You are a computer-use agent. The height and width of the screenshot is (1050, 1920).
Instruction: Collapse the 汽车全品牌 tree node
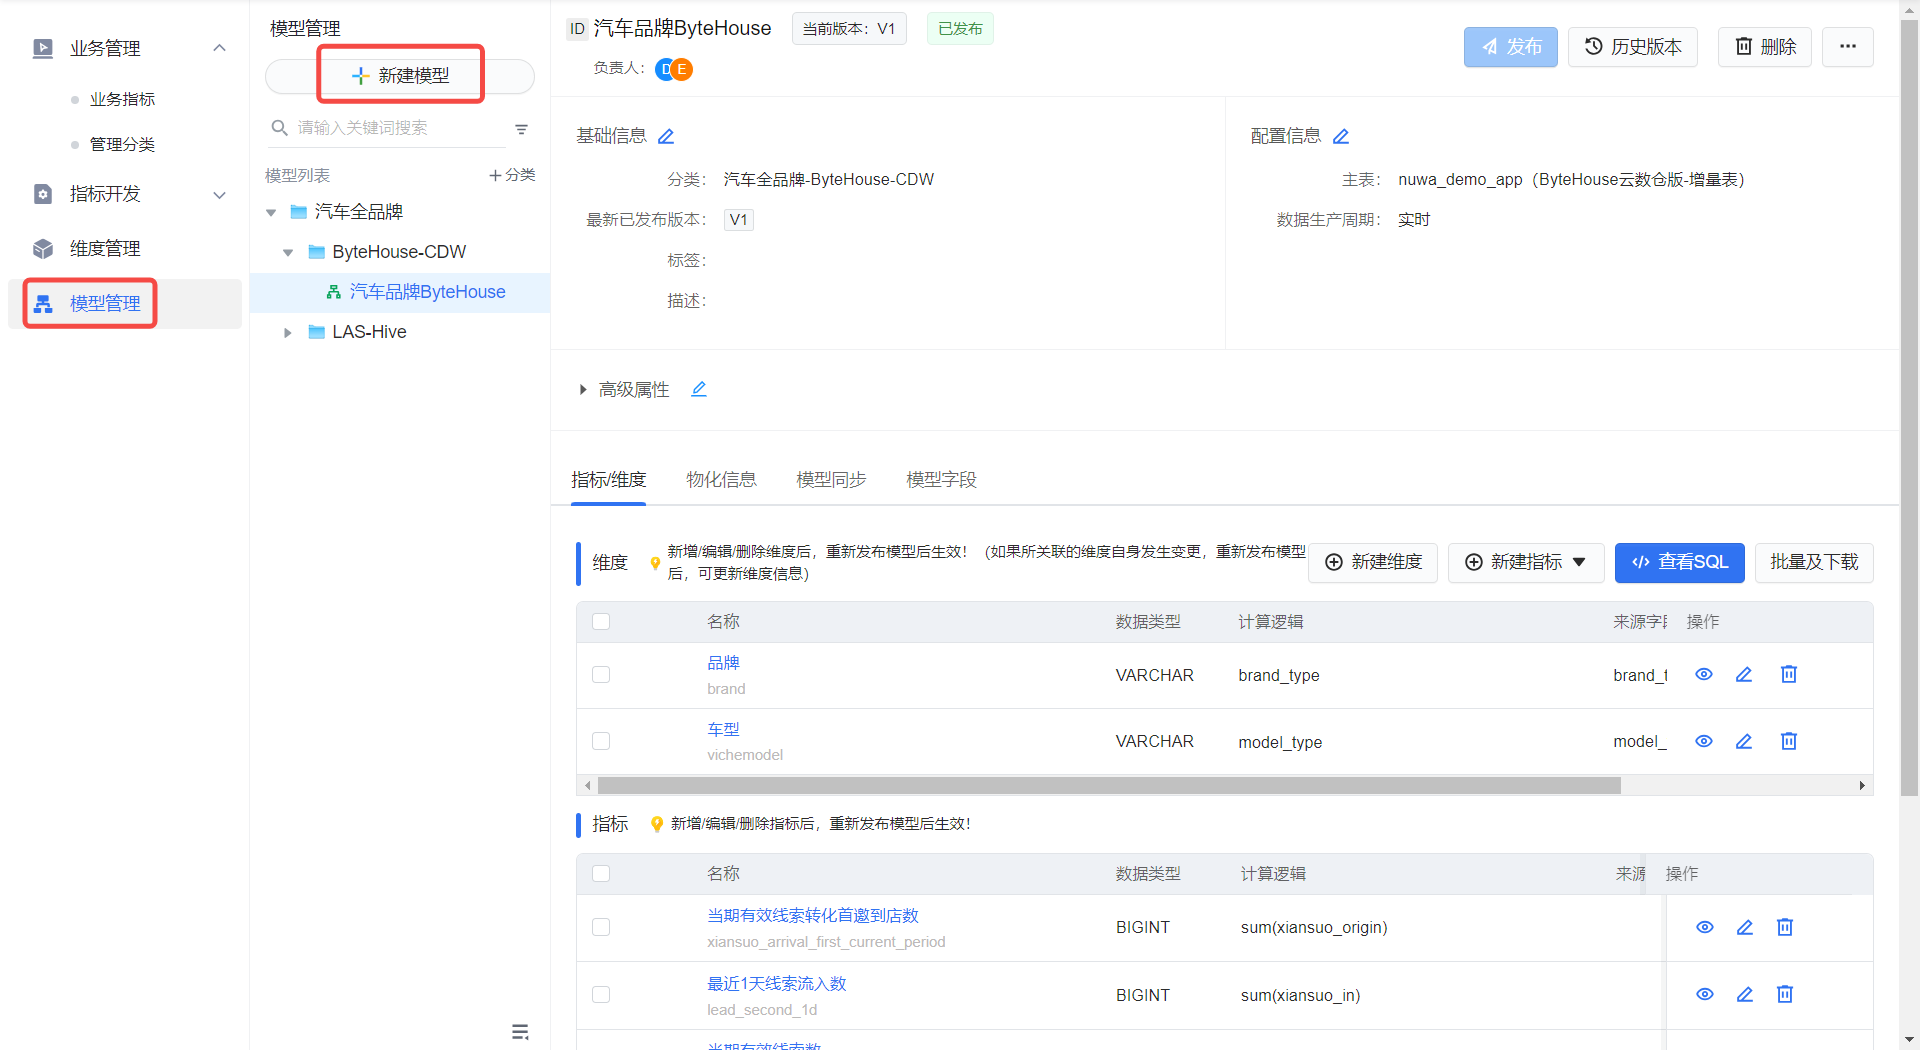pos(271,213)
